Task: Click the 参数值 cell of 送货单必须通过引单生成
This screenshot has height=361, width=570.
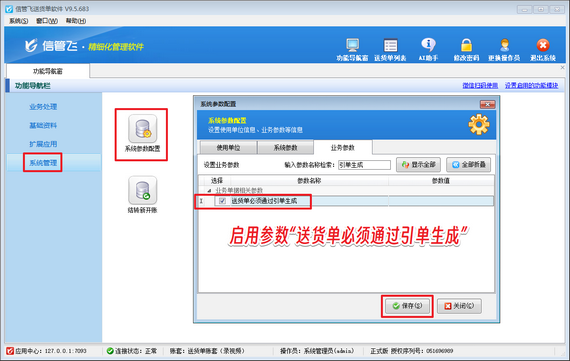Action: [x=441, y=201]
